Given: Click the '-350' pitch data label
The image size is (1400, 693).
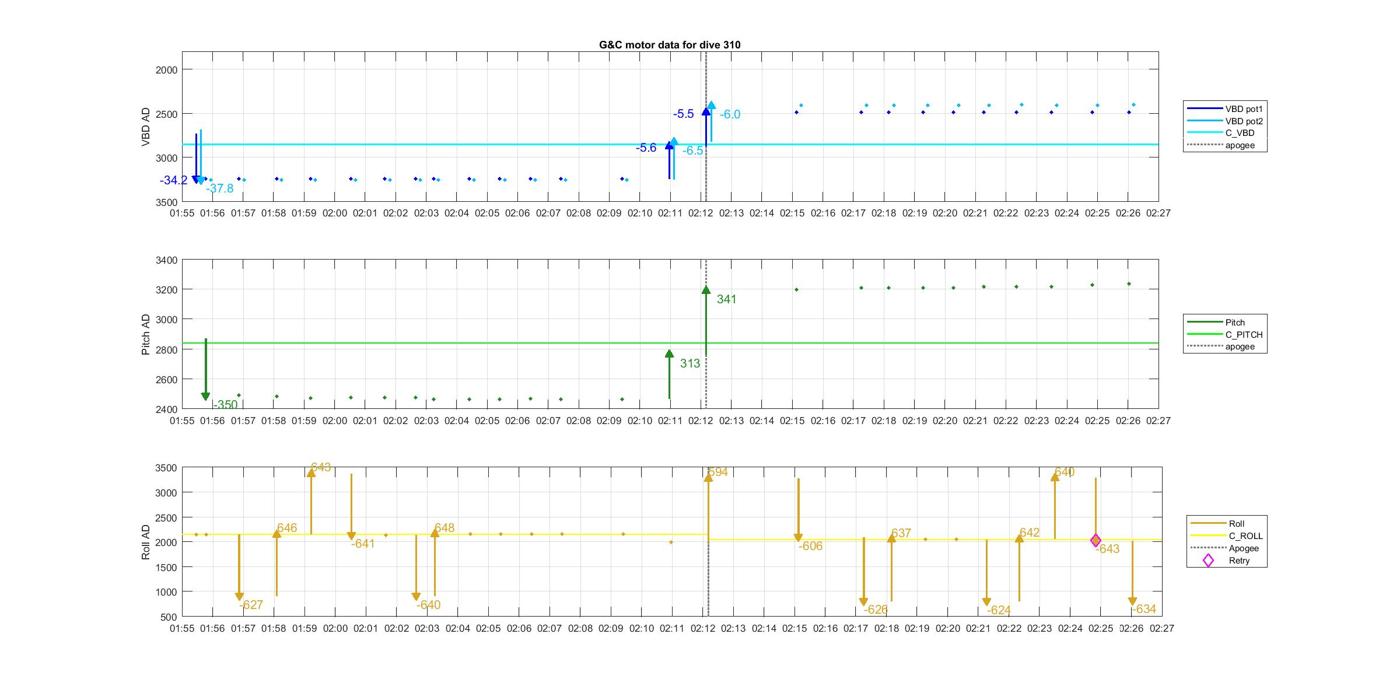Looking at the screenshot, I should (226, 404).
